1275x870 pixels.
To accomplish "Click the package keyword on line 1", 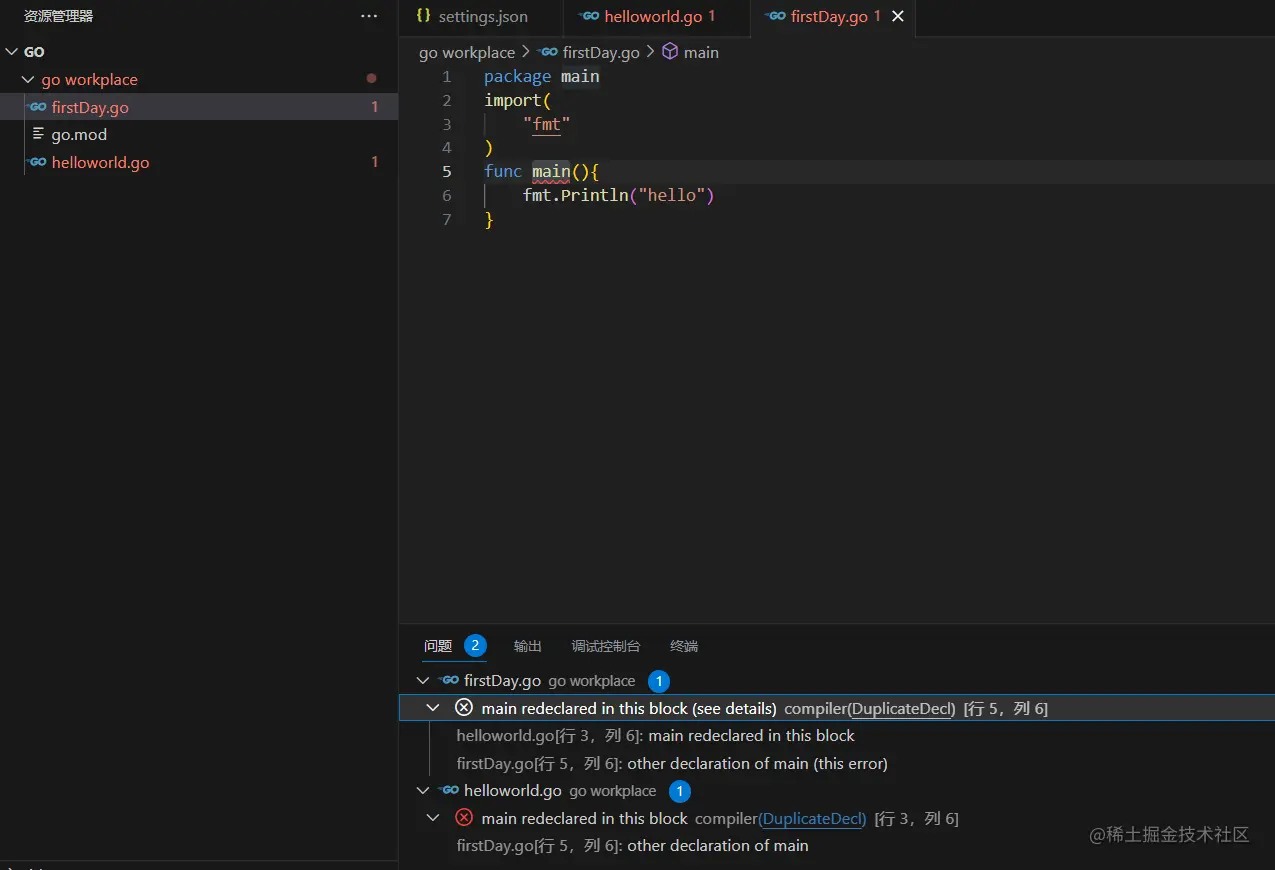I will (517, 77).
